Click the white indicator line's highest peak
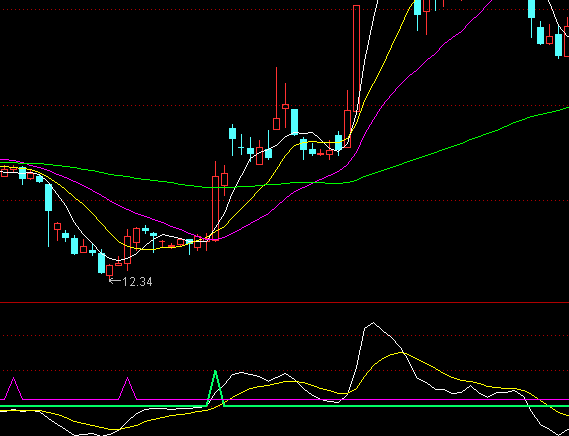Viewport: 569px width, 436px height. (x=373, y=323)
